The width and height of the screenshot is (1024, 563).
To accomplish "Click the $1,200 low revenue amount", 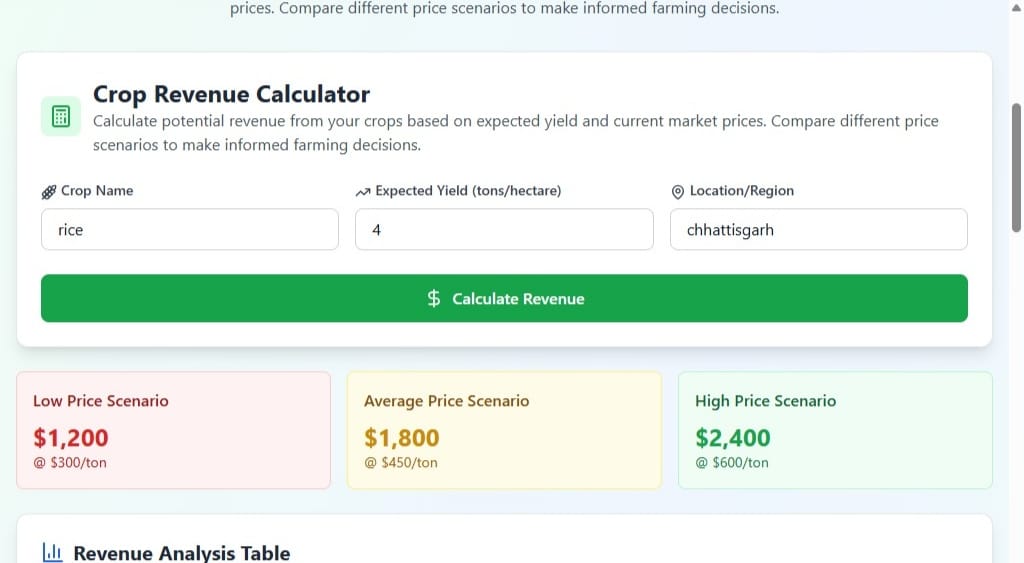I will pos(71,438).
